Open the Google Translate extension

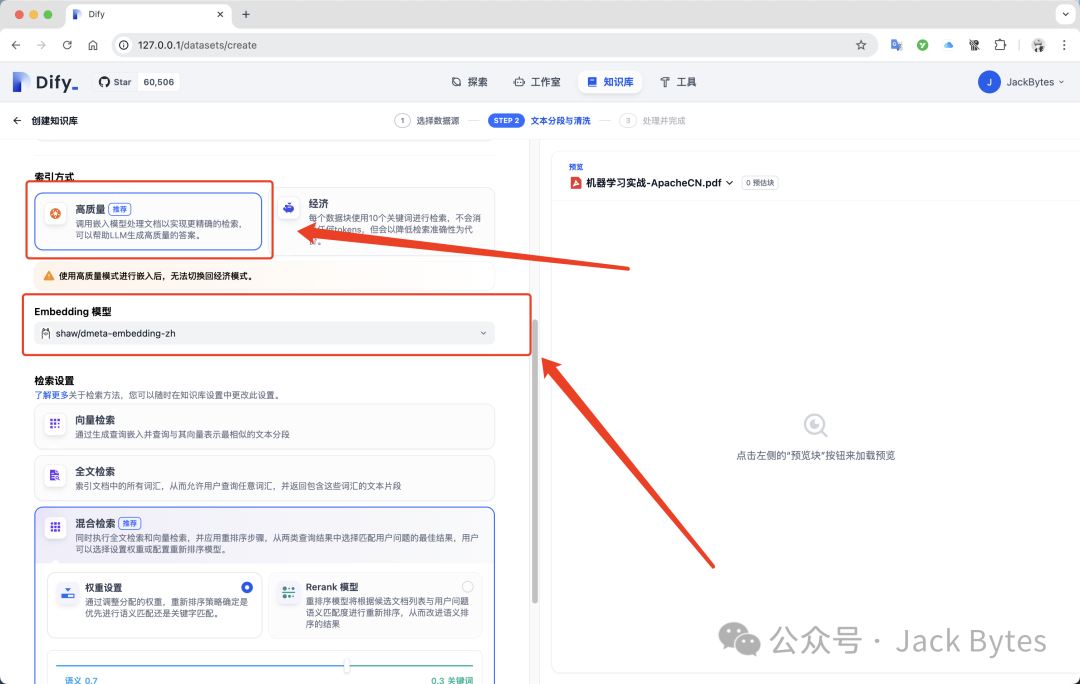tap(896, 45)
